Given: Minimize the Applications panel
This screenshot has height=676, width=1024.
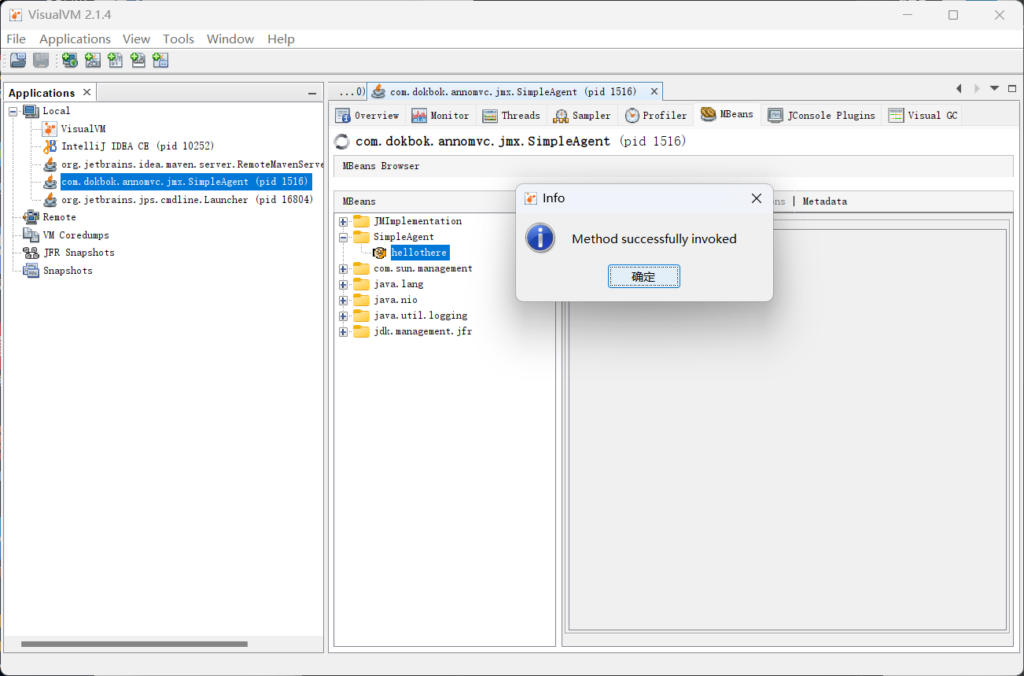Looking at the screenshot, I should pos(312,93).
